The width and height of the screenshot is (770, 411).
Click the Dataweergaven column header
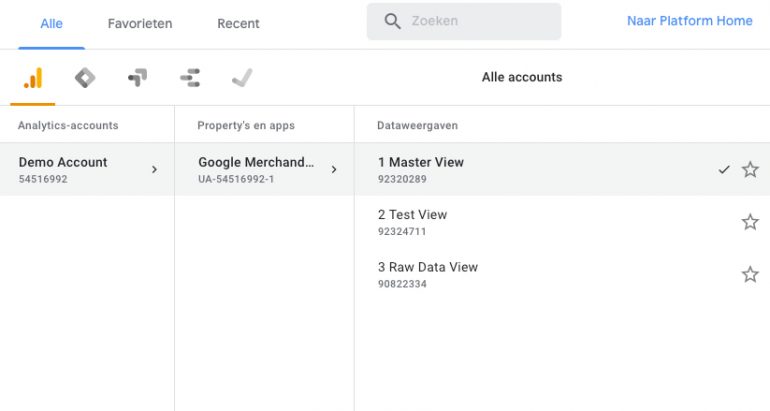point(417,125)
